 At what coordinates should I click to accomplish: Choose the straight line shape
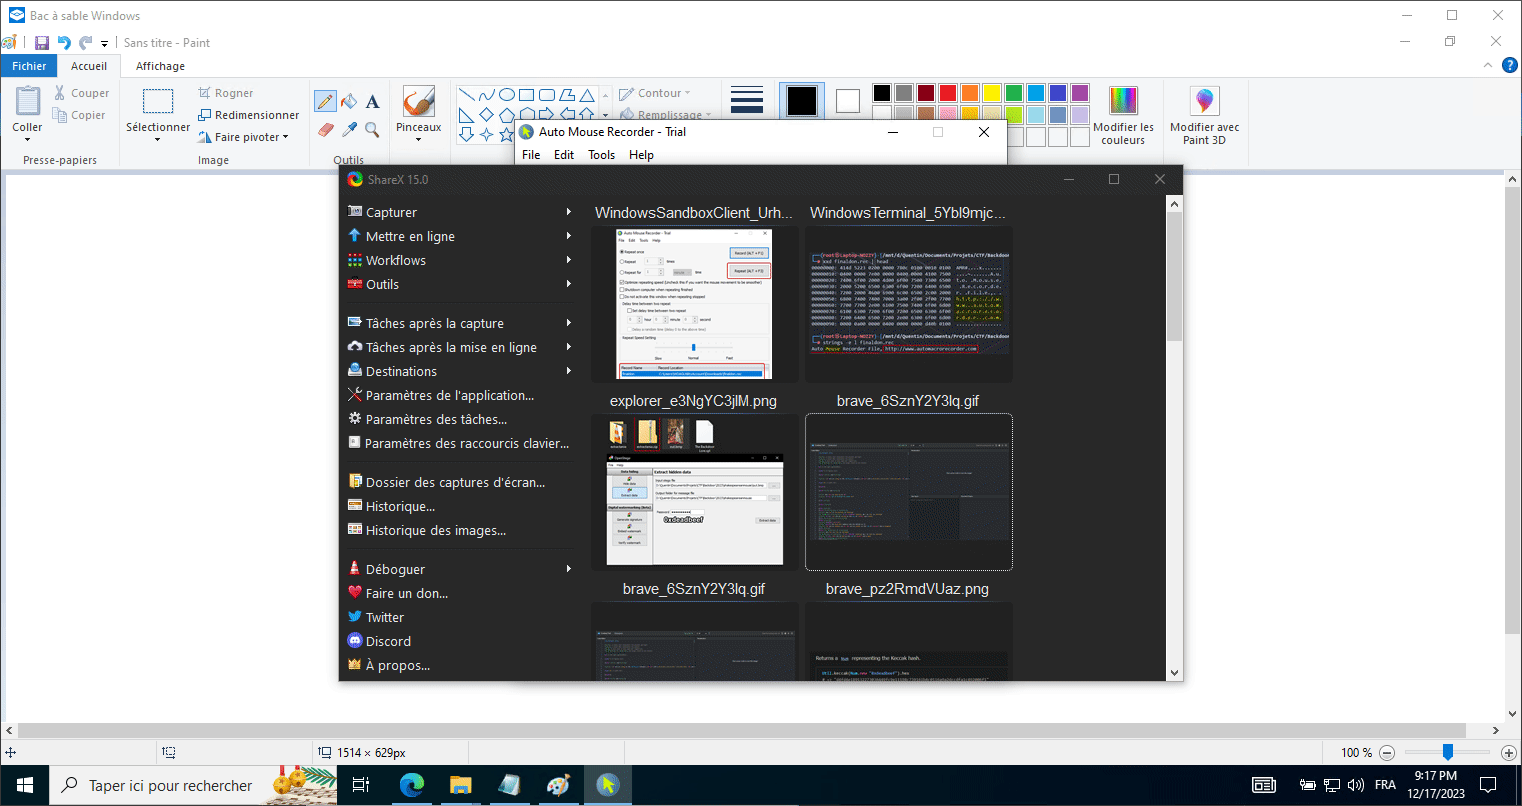[466, 95]
